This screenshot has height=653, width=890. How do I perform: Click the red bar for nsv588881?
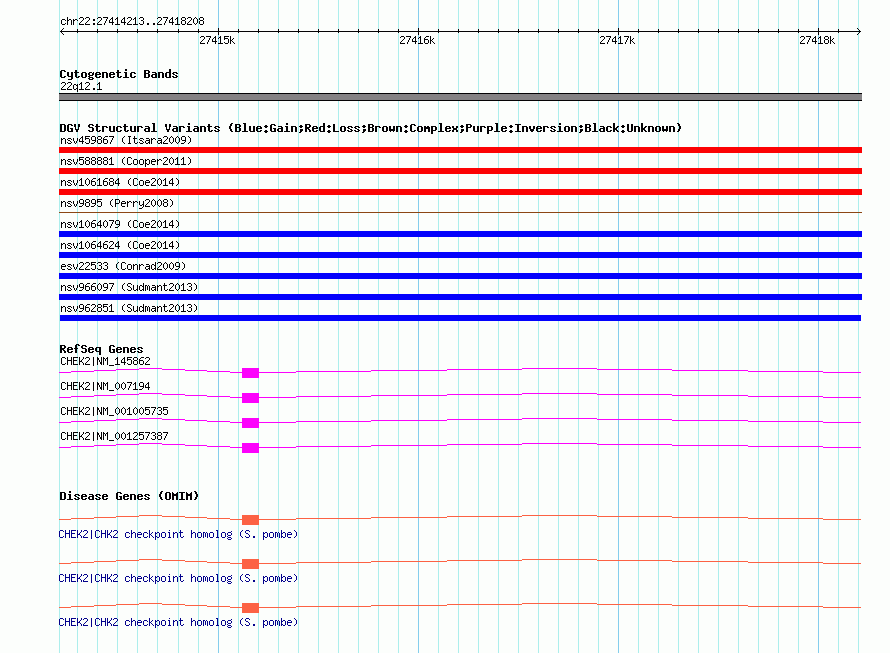[460, 171]
